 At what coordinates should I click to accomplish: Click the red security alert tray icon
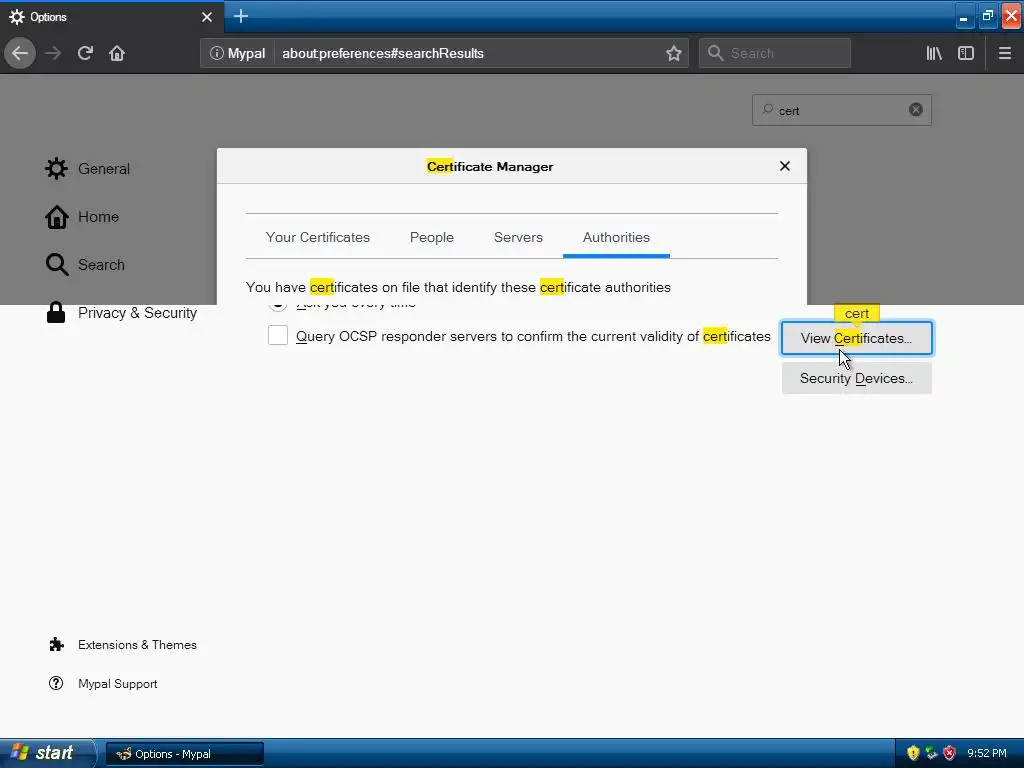950,753
